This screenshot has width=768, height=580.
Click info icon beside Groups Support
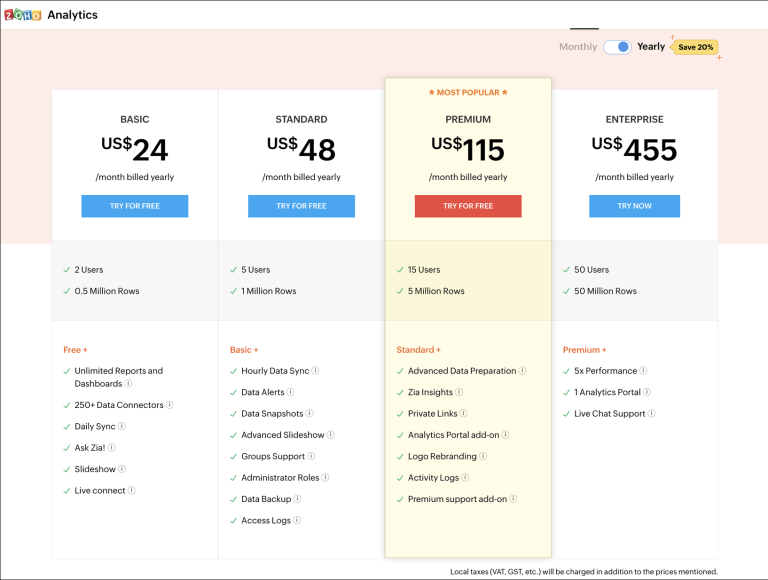(311, 456)
